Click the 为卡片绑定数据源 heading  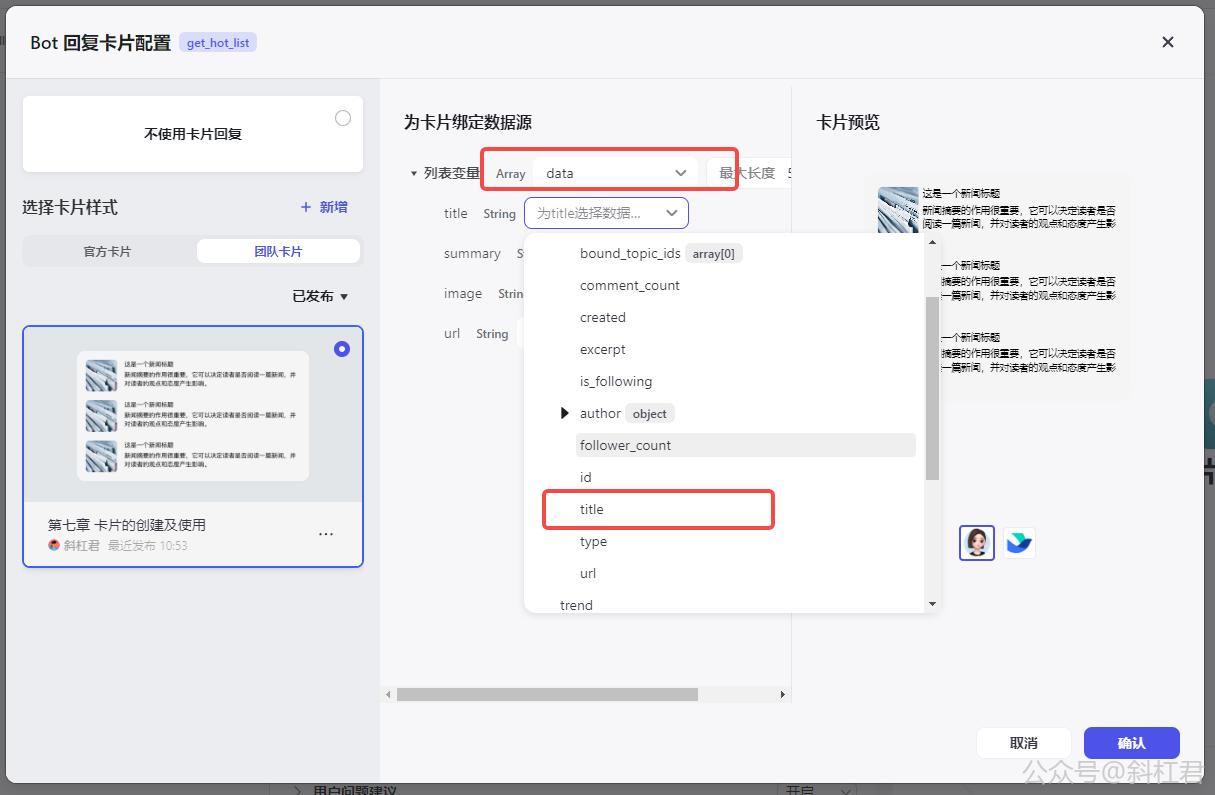[468, 122]
